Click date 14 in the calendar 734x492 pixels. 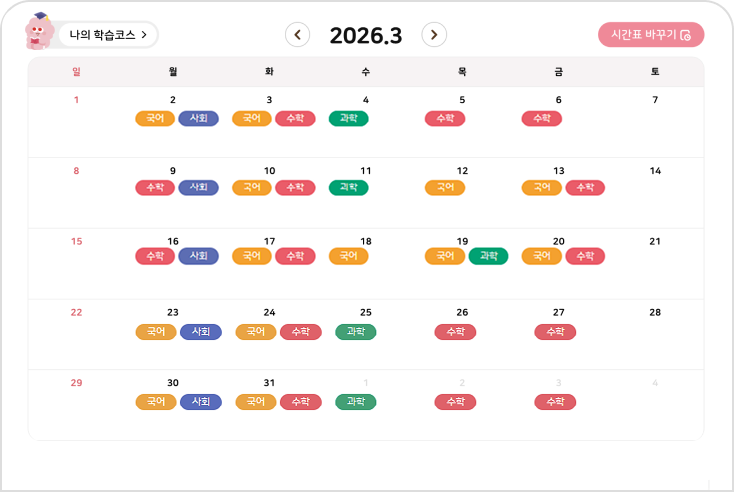point(655,171)
